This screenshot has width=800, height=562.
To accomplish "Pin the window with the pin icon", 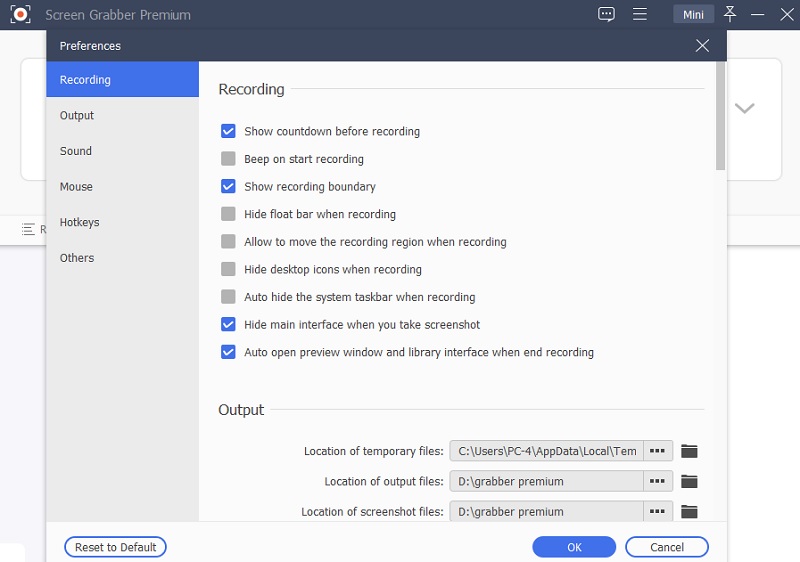I will [730, 14].
